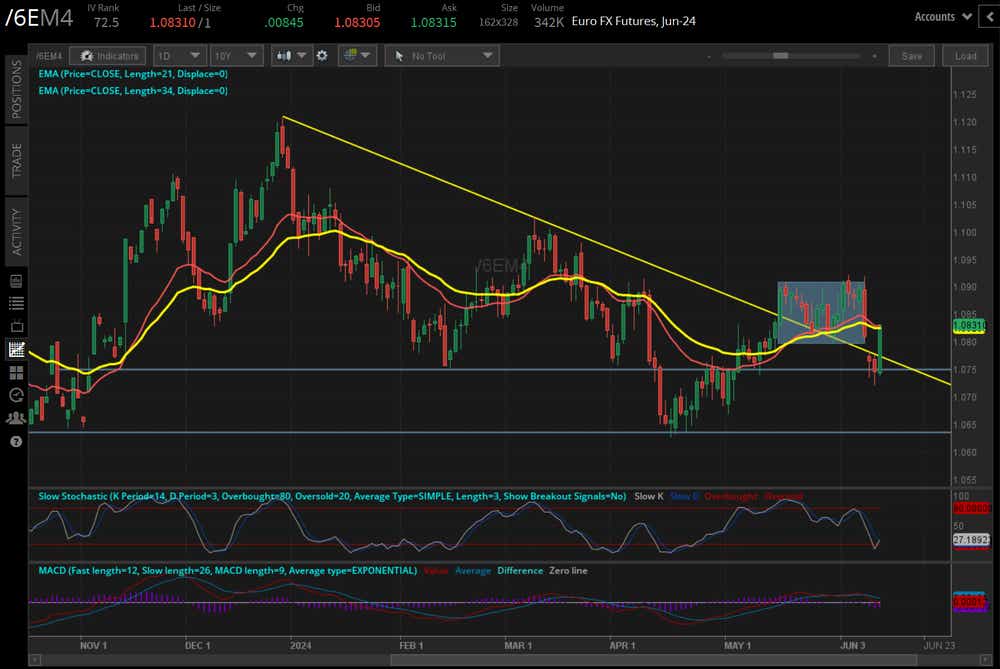Open the drawing tools palette icon

(x=352, y=56)
